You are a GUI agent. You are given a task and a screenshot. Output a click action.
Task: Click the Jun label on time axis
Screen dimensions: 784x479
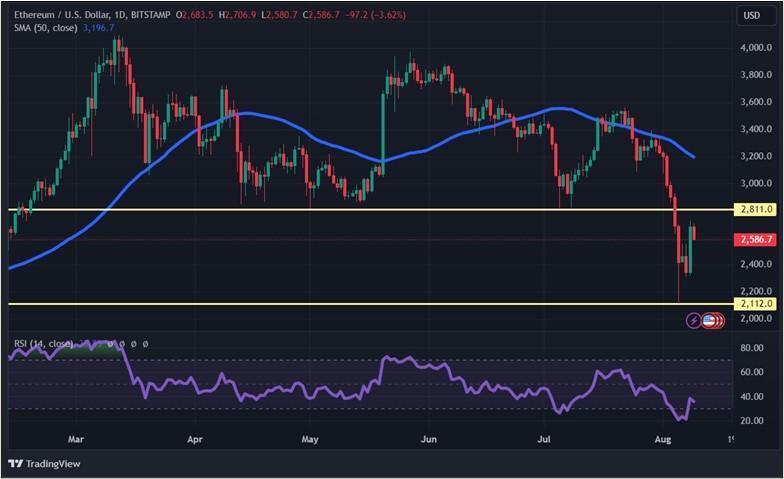tap(428, 439)
